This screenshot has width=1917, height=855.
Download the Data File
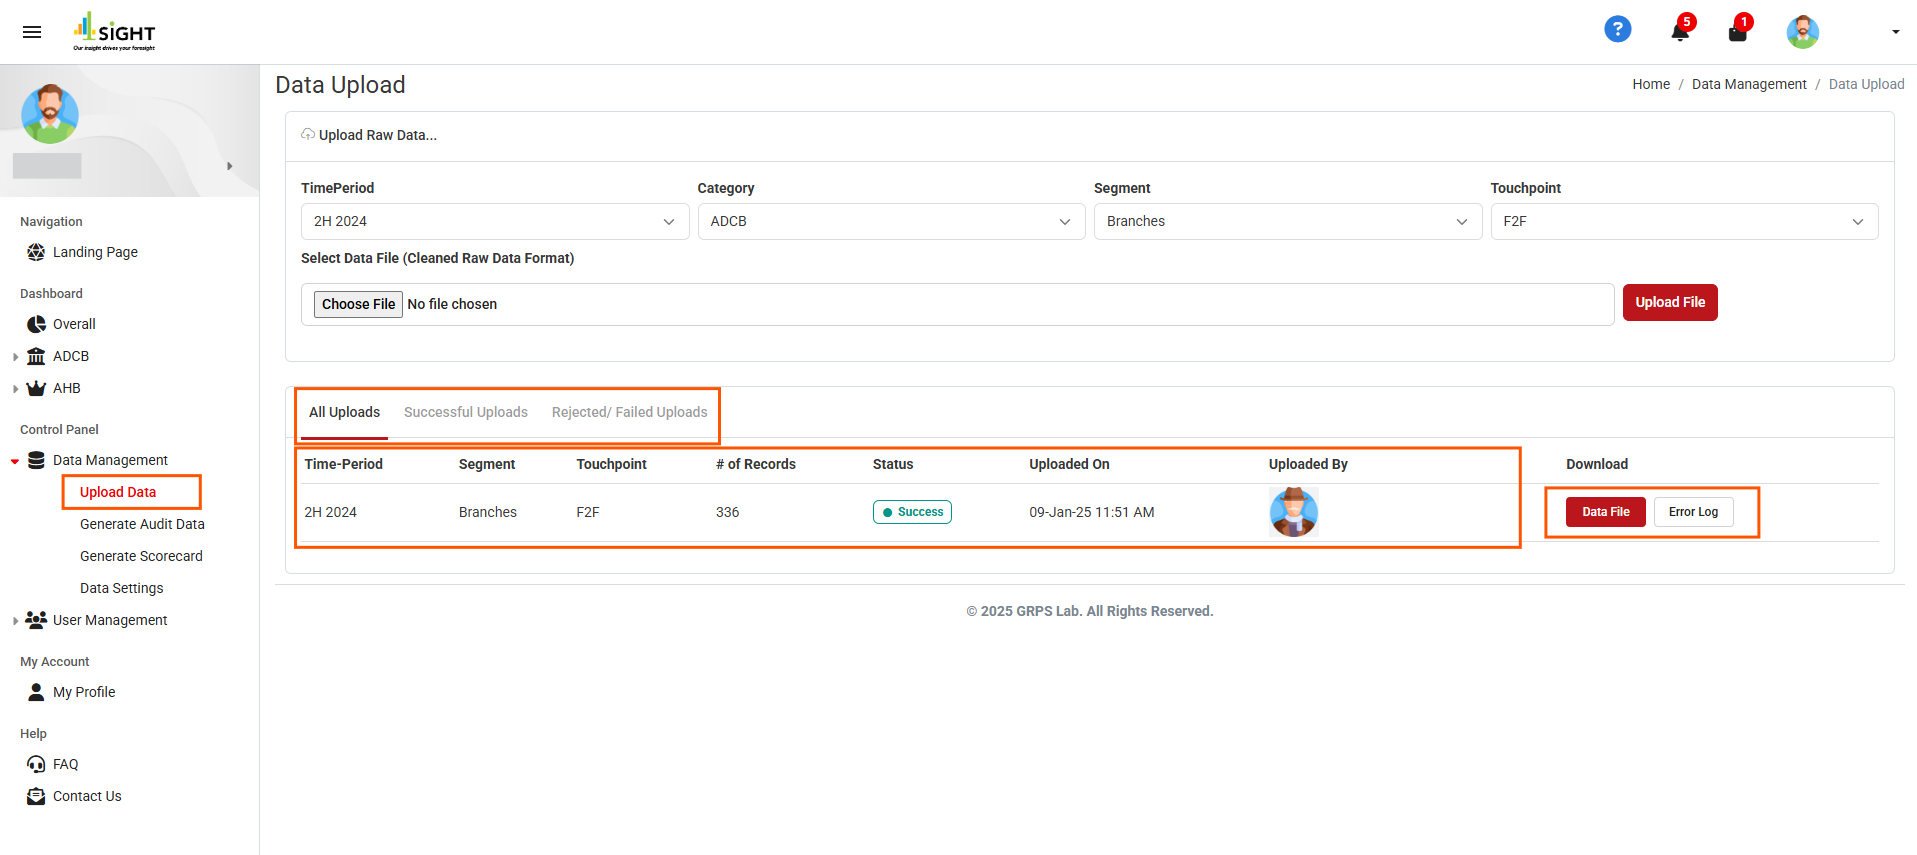[1605, 512]
